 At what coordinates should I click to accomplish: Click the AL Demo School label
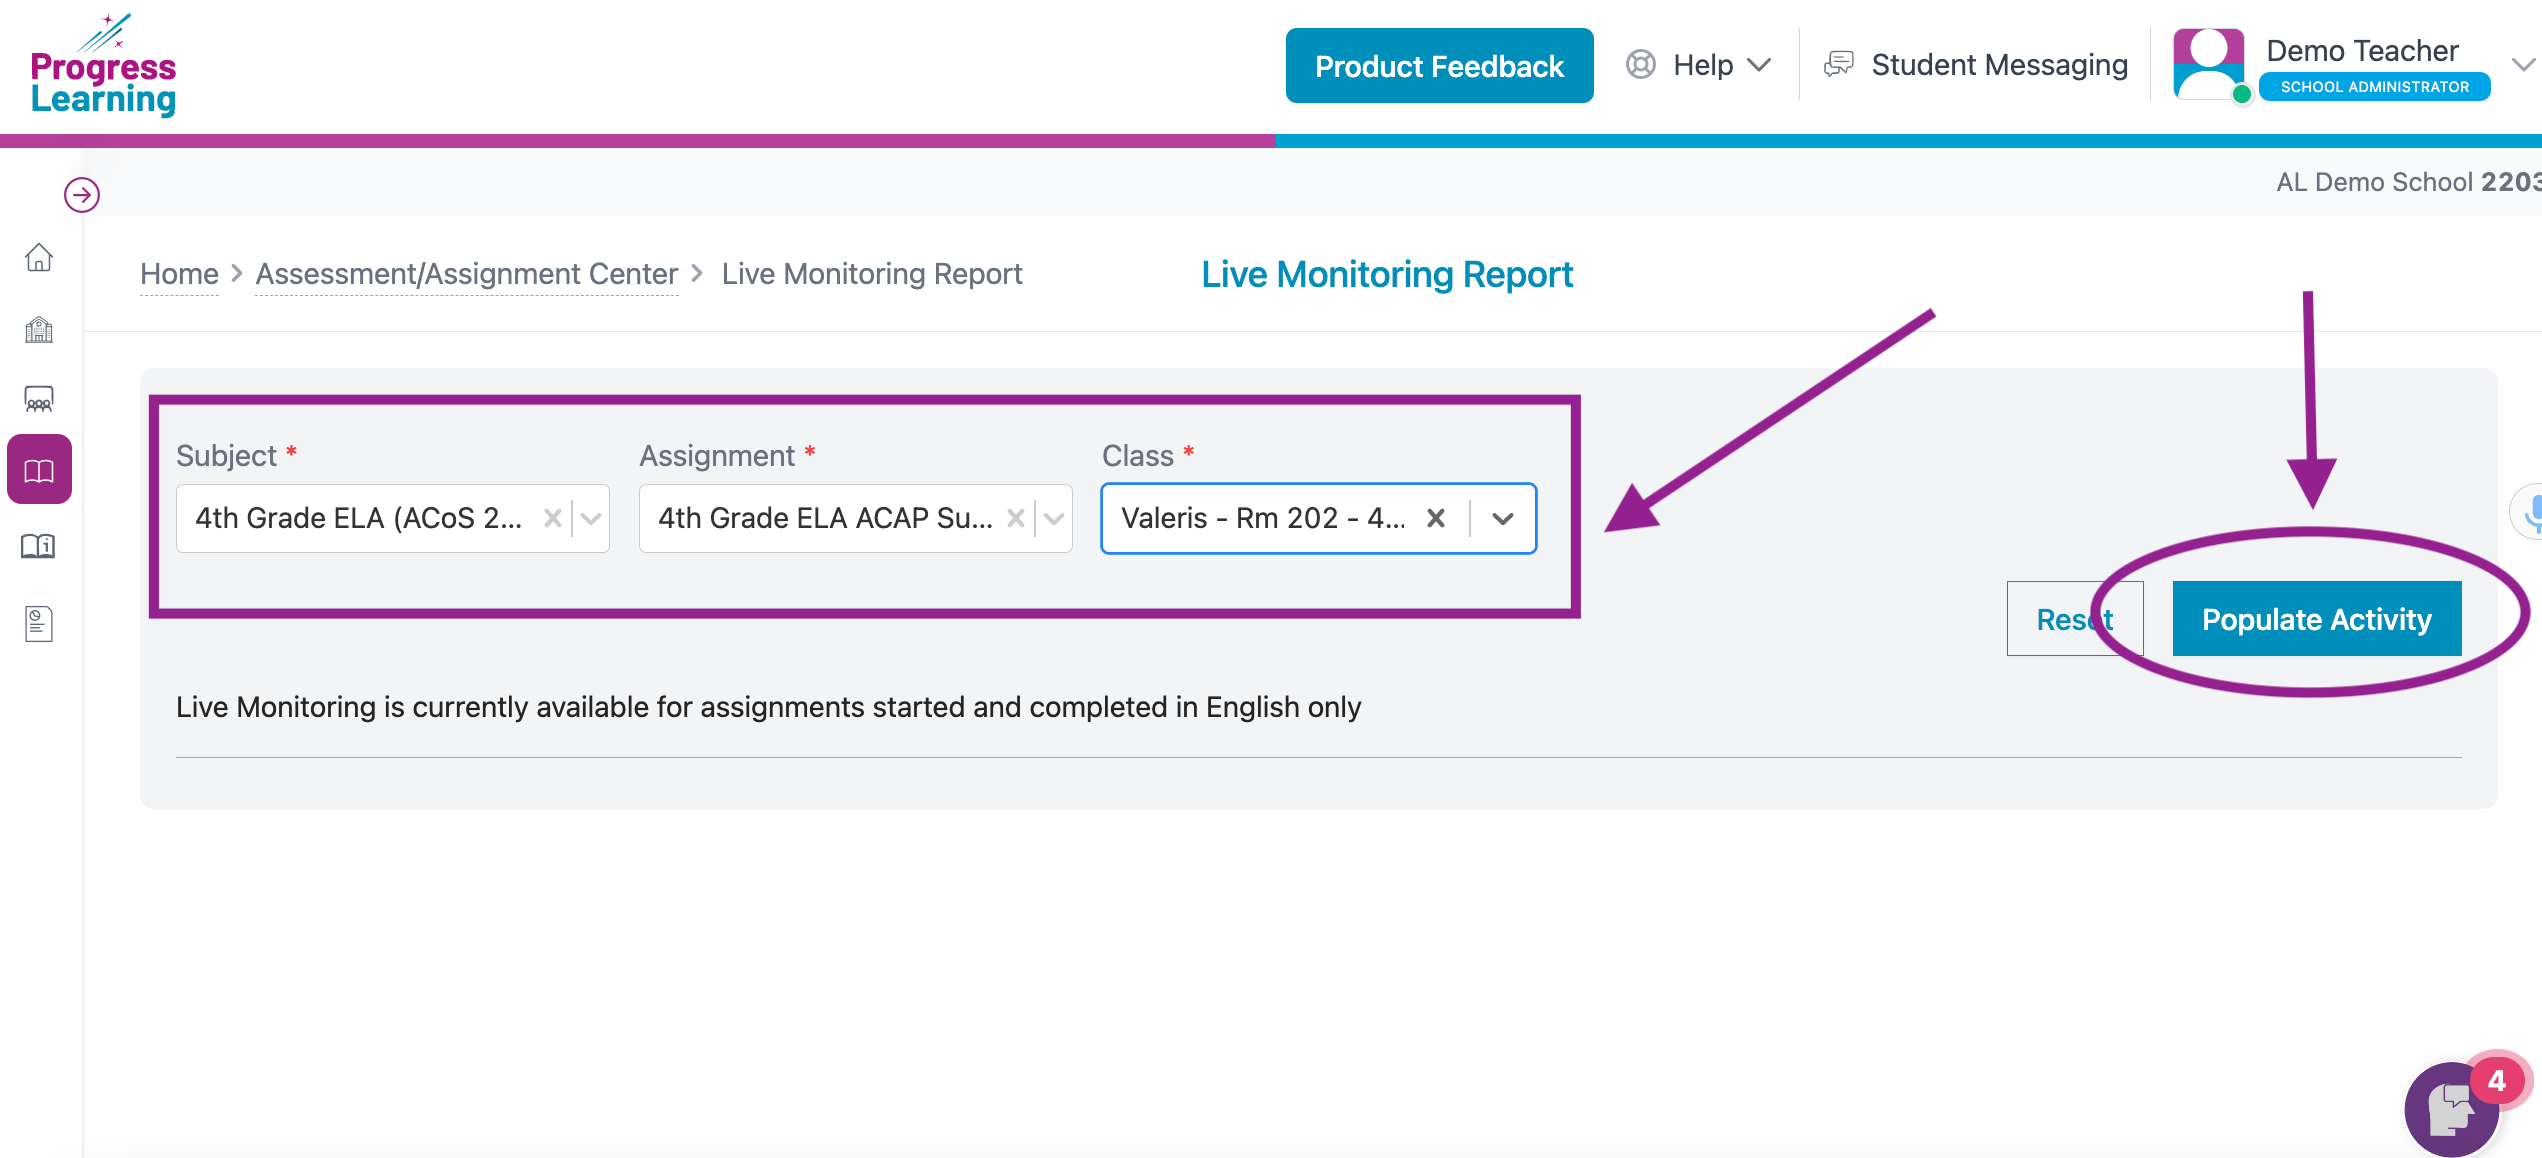[x=2408, y=182]
